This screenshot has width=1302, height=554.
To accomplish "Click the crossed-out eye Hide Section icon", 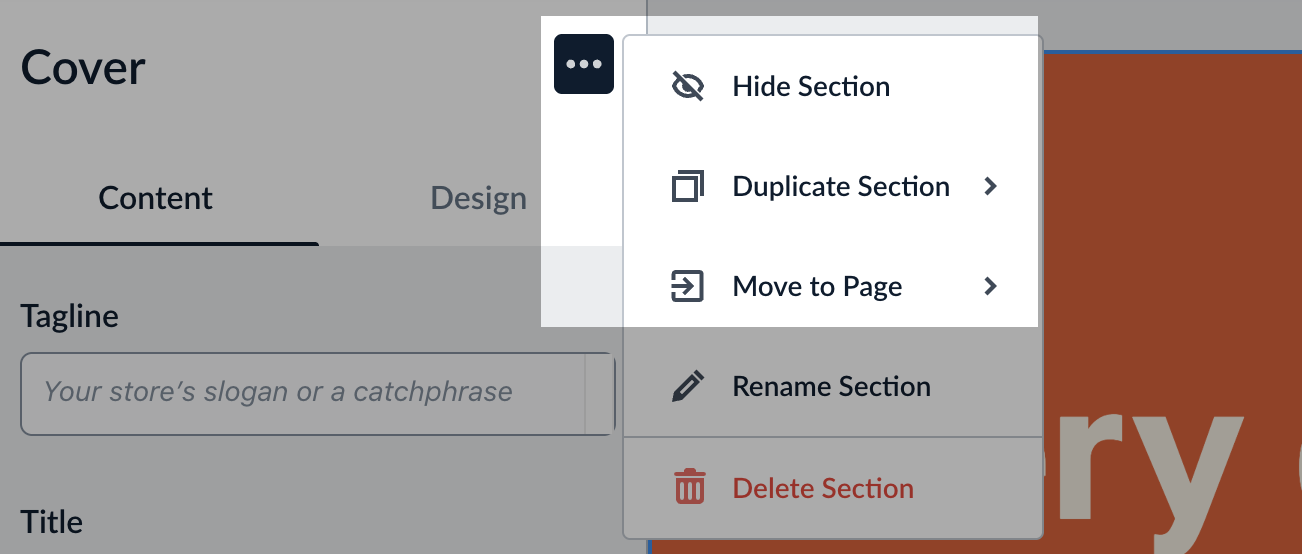I will (688, 87).
